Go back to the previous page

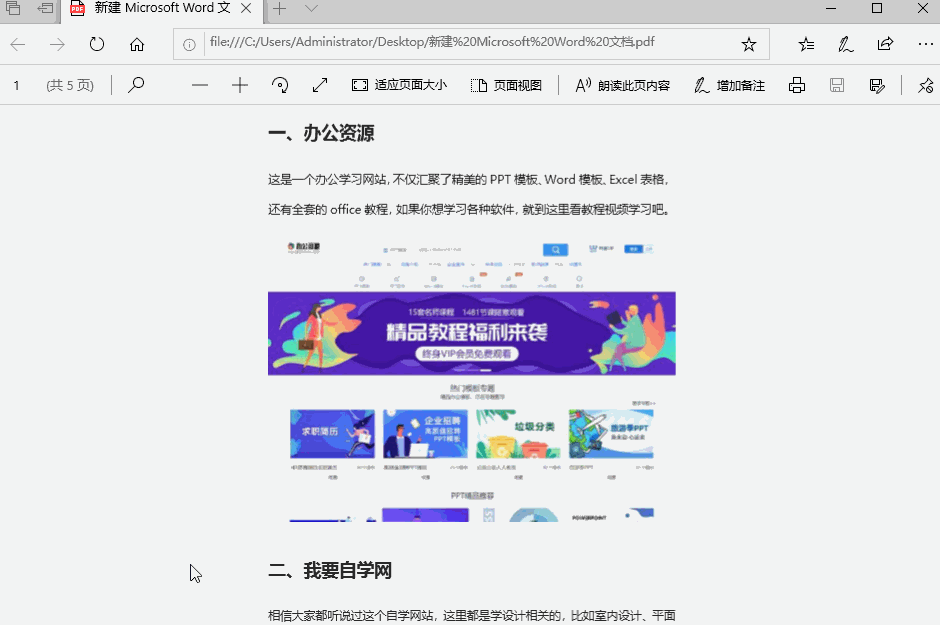(17, 44)
